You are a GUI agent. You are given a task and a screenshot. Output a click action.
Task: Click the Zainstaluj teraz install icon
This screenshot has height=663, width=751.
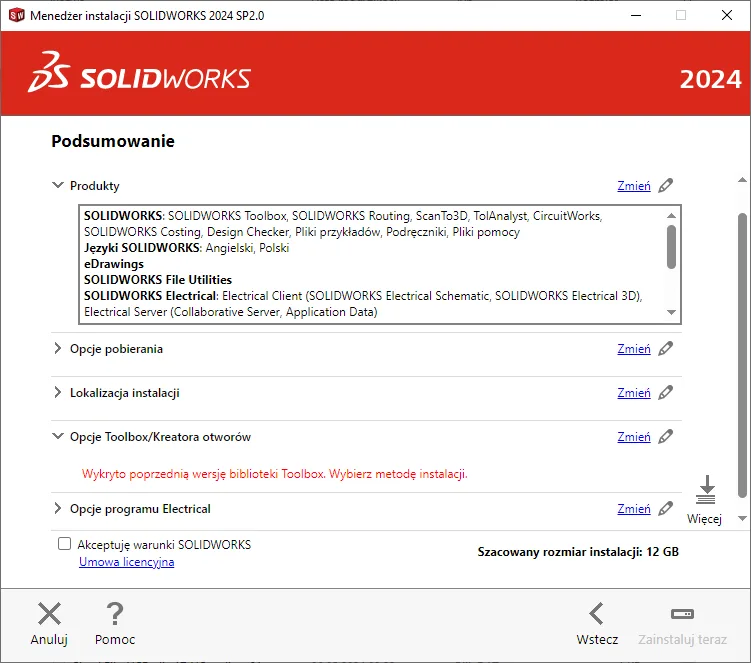pos(683,614)
